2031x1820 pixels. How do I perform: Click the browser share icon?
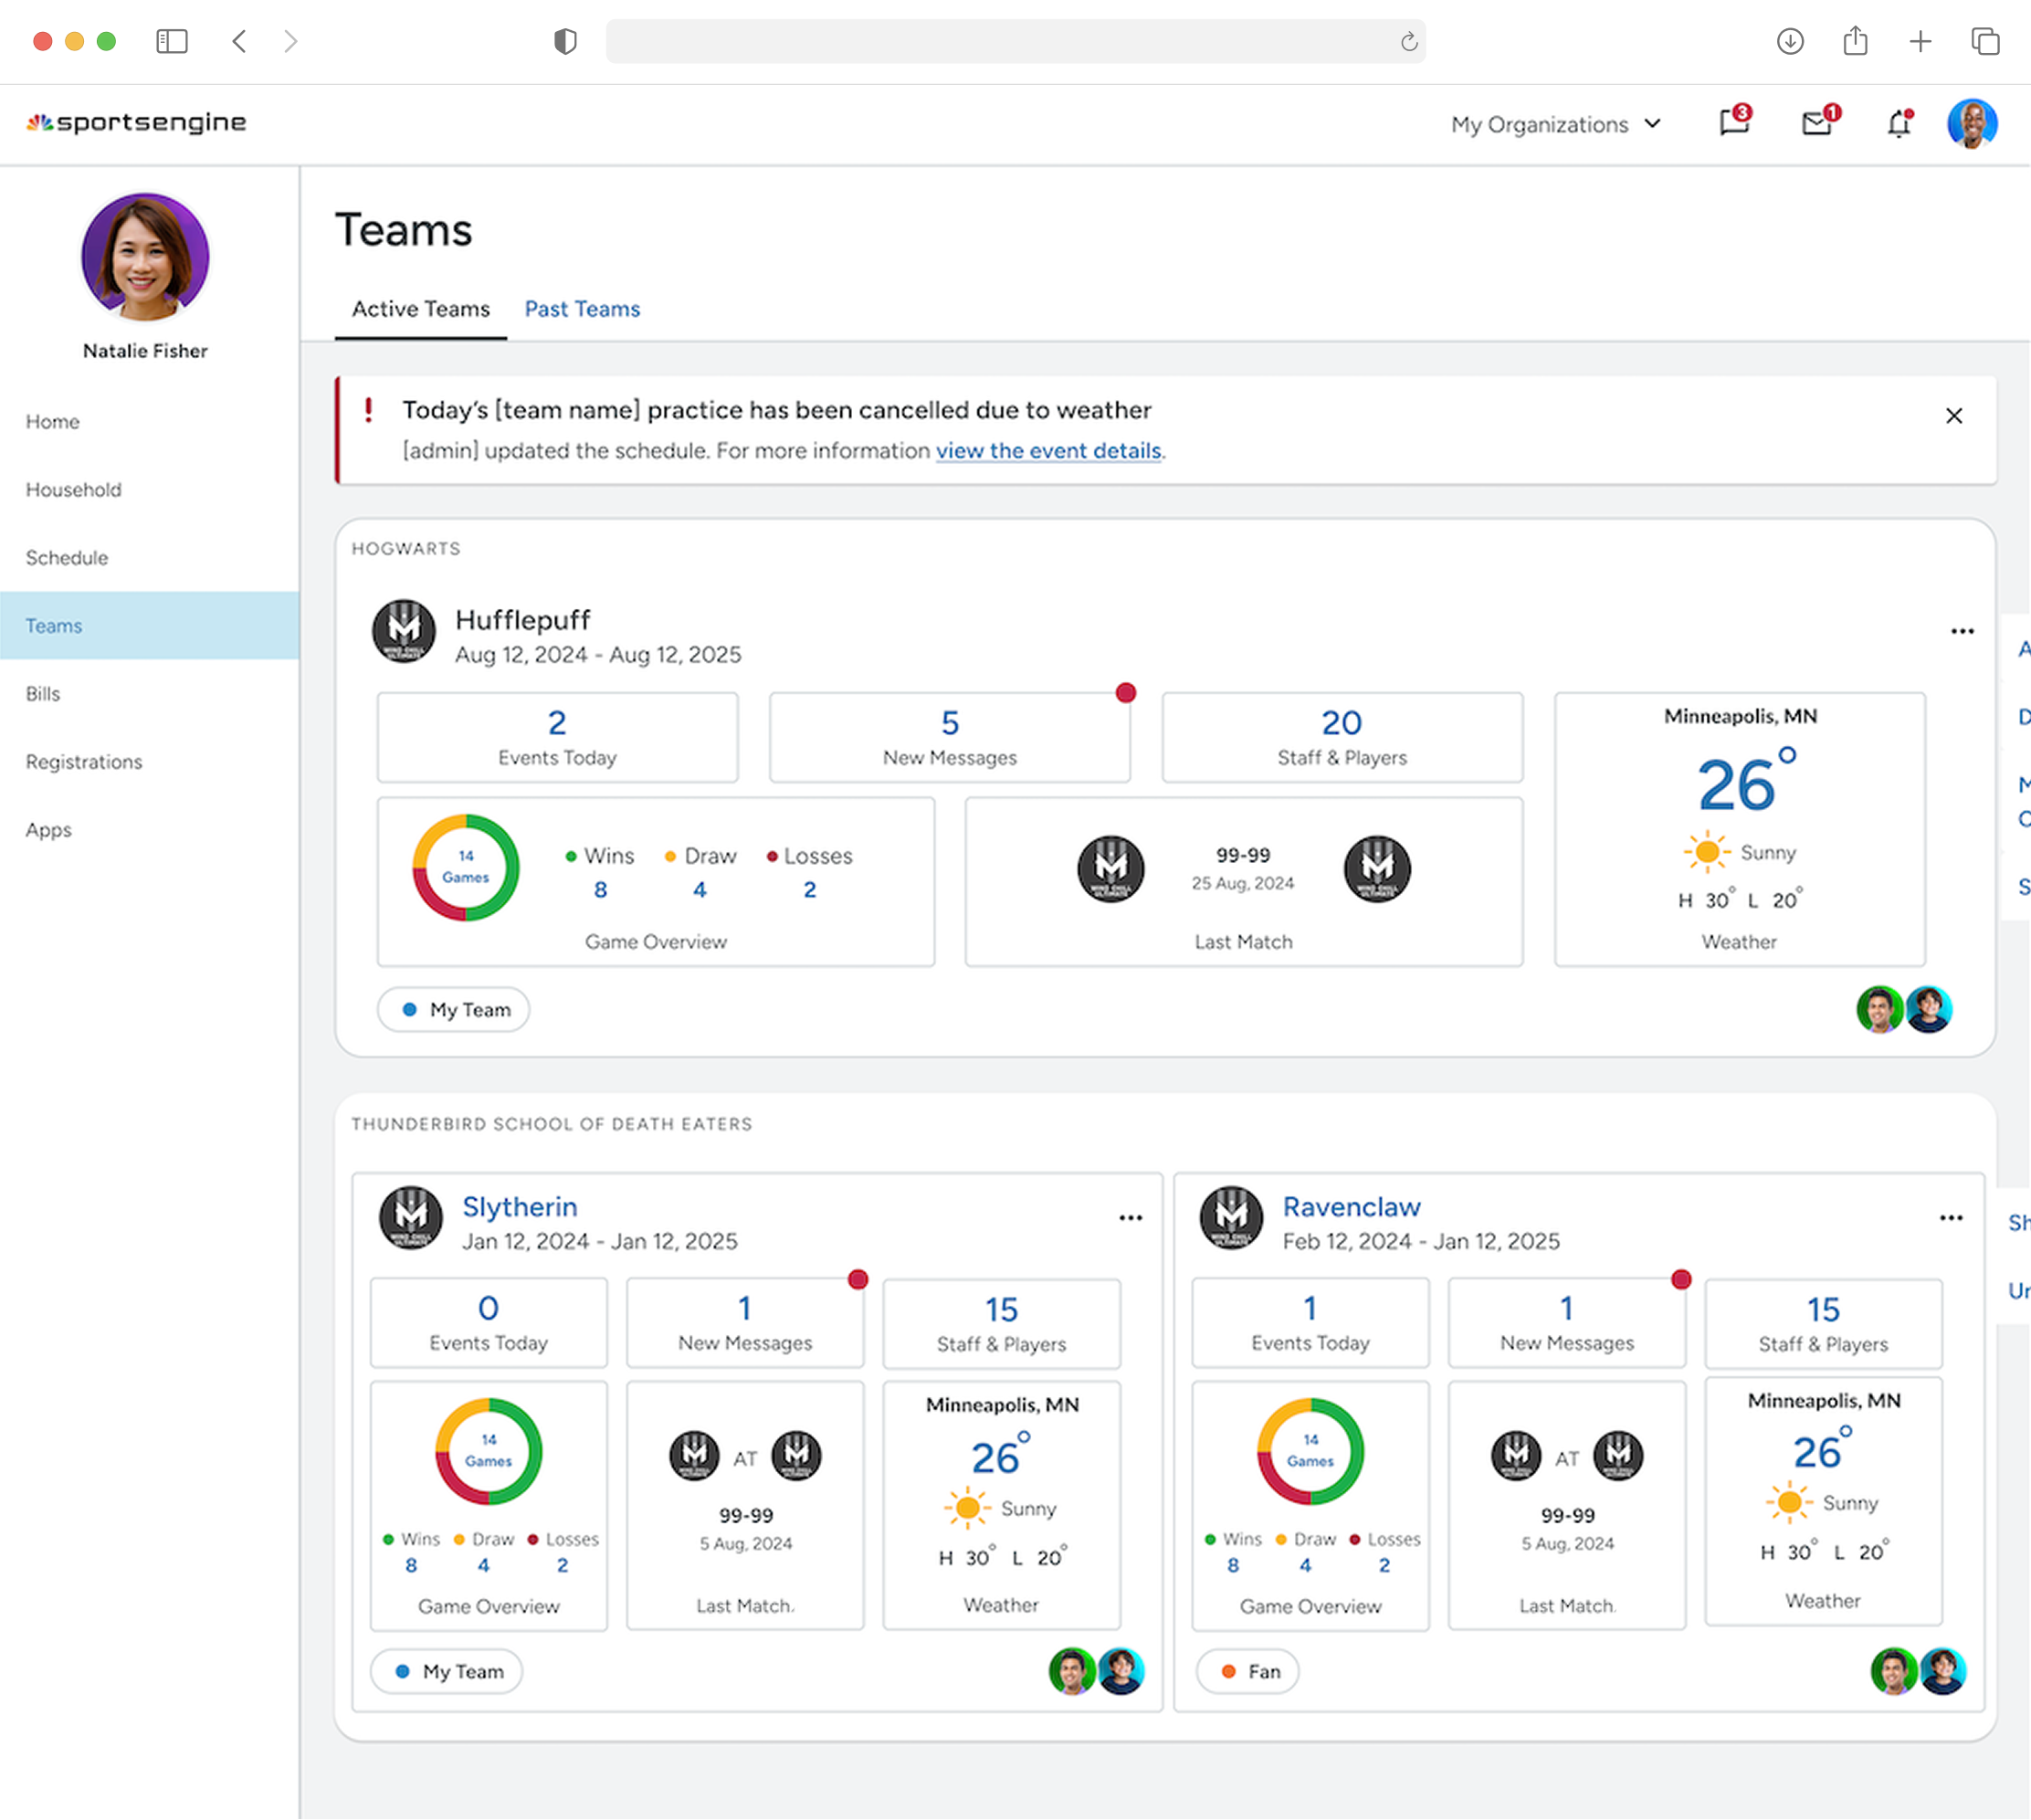pyautogui.click(x=1855, y=41)
